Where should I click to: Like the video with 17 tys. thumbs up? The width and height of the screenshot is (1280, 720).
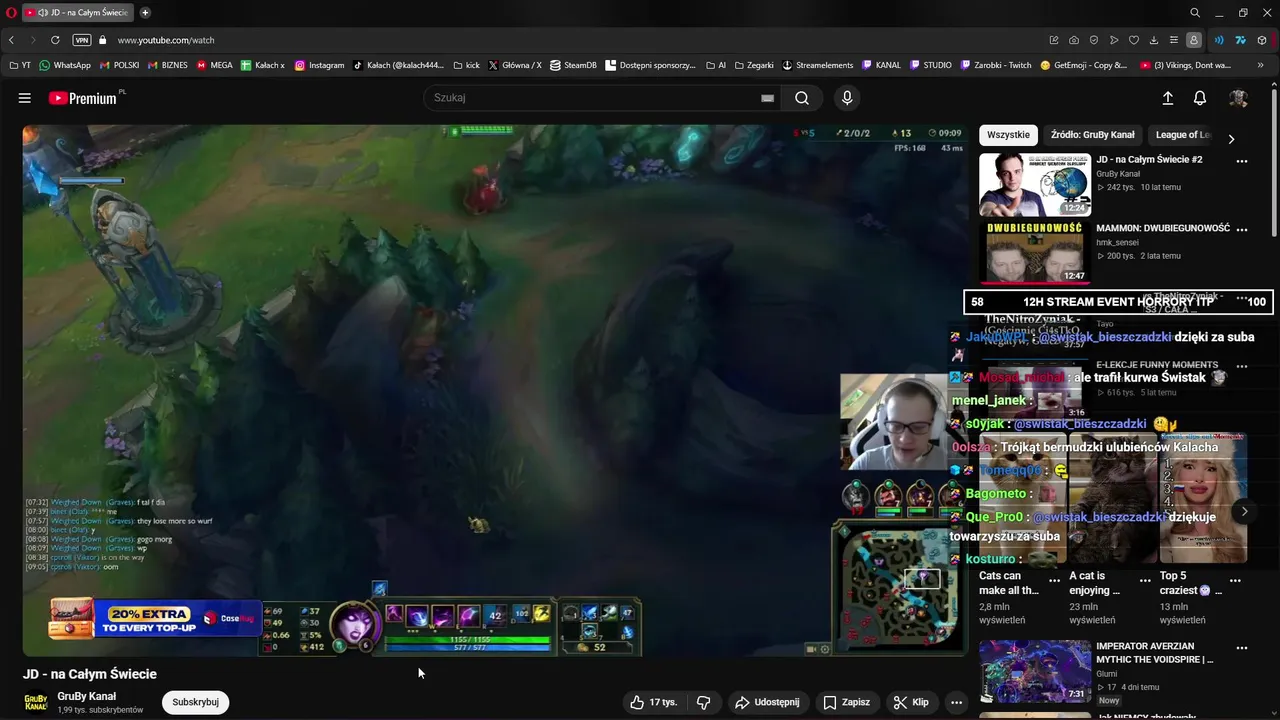pos(653,702)
